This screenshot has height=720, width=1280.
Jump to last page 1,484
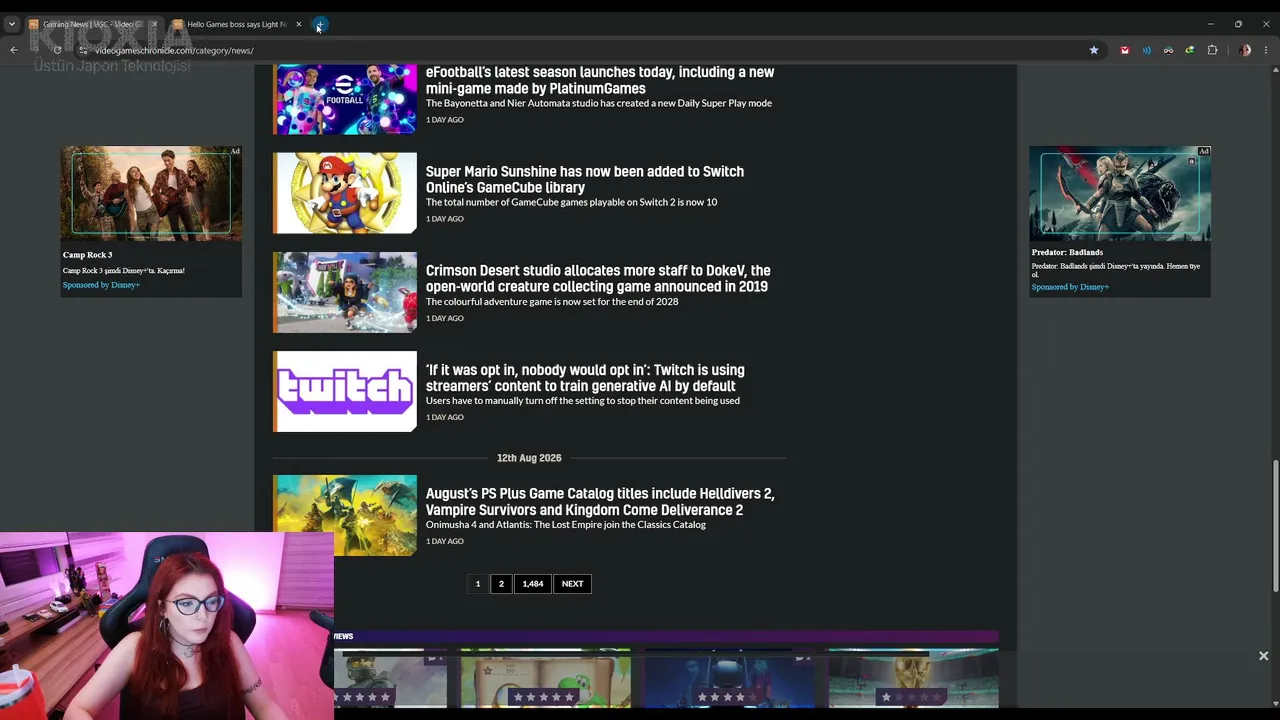(533, 584)
